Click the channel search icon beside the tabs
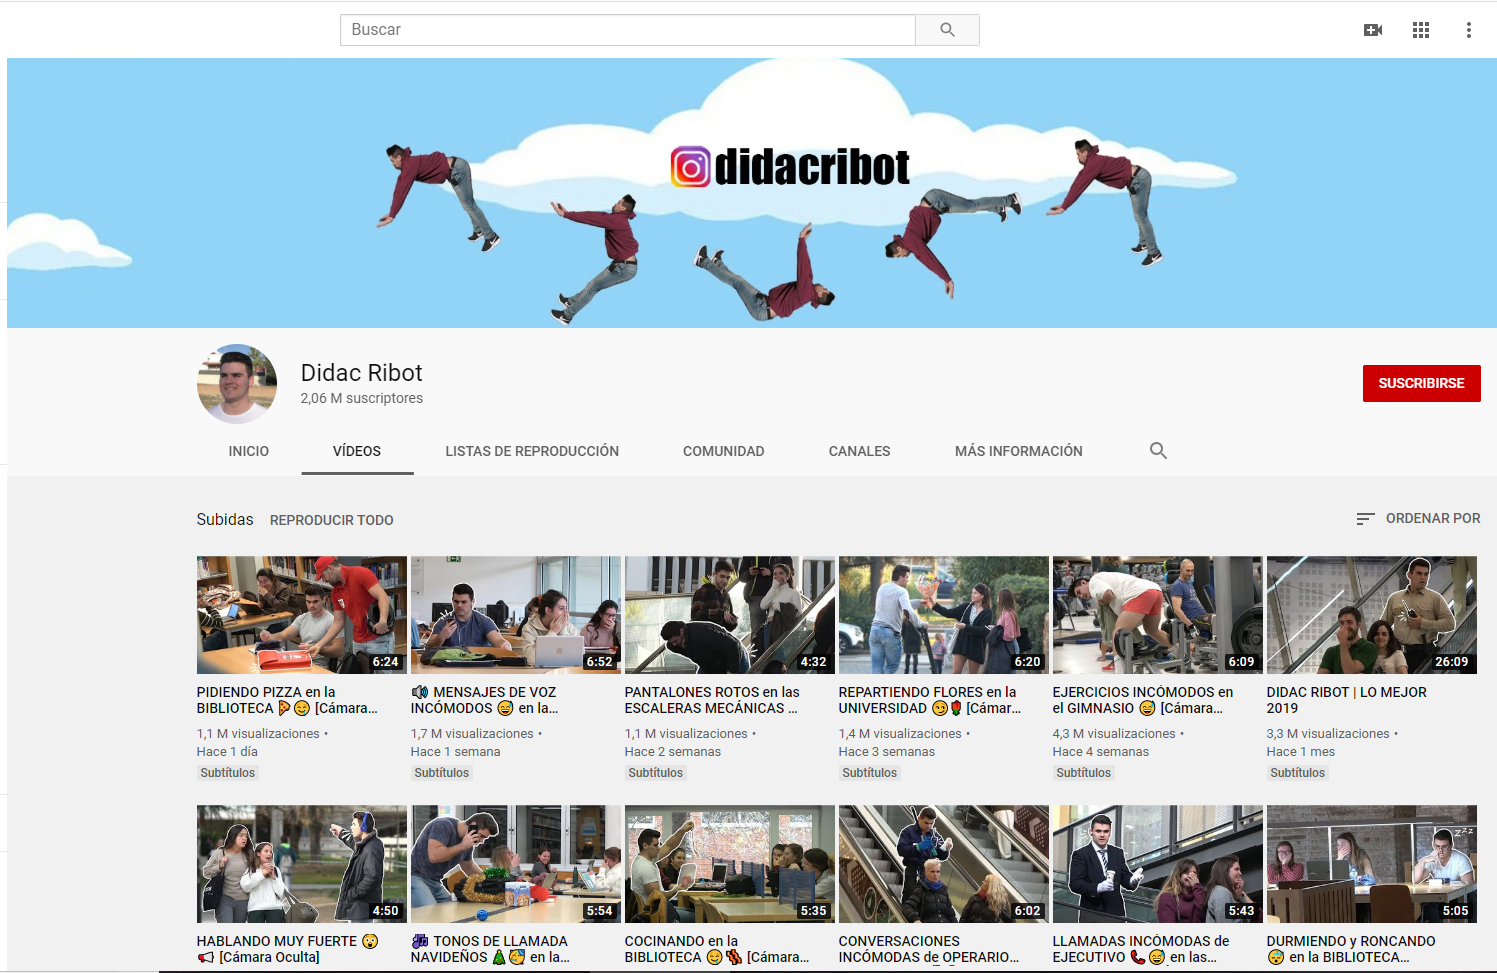 click(1158, 451)
